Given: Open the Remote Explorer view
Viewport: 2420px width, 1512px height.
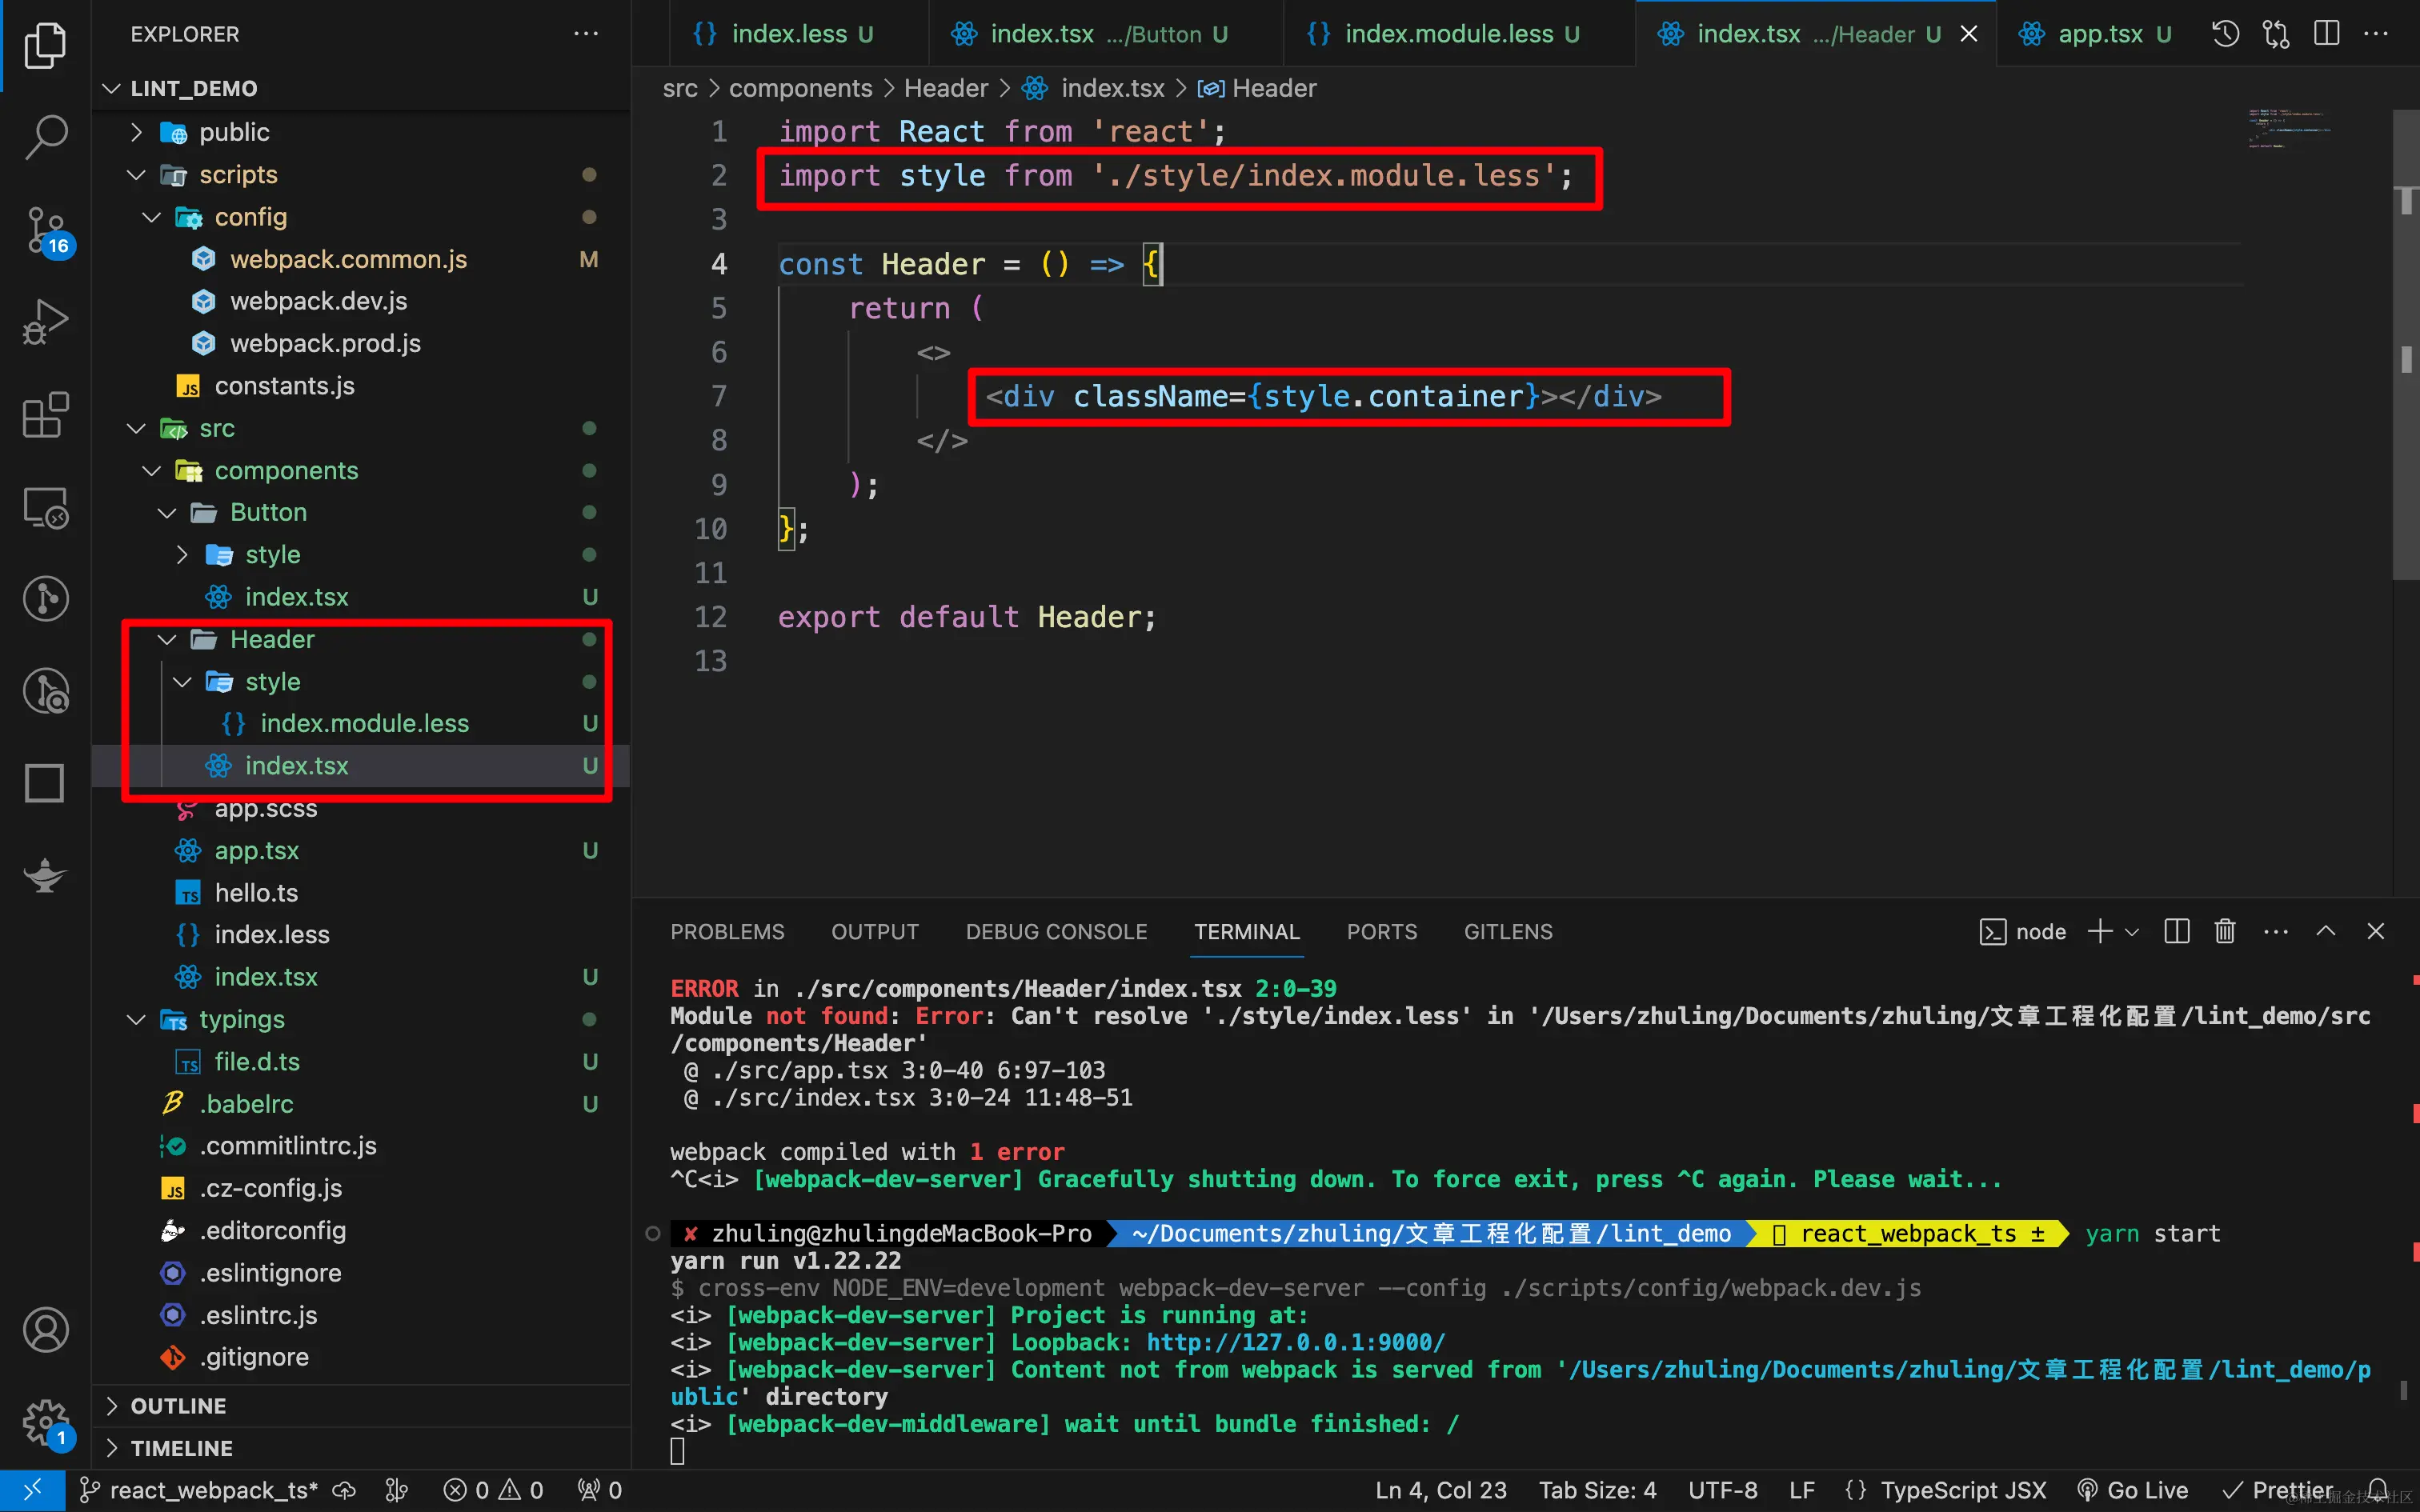Looking at the screenshot, I should (x=45, y=507).
